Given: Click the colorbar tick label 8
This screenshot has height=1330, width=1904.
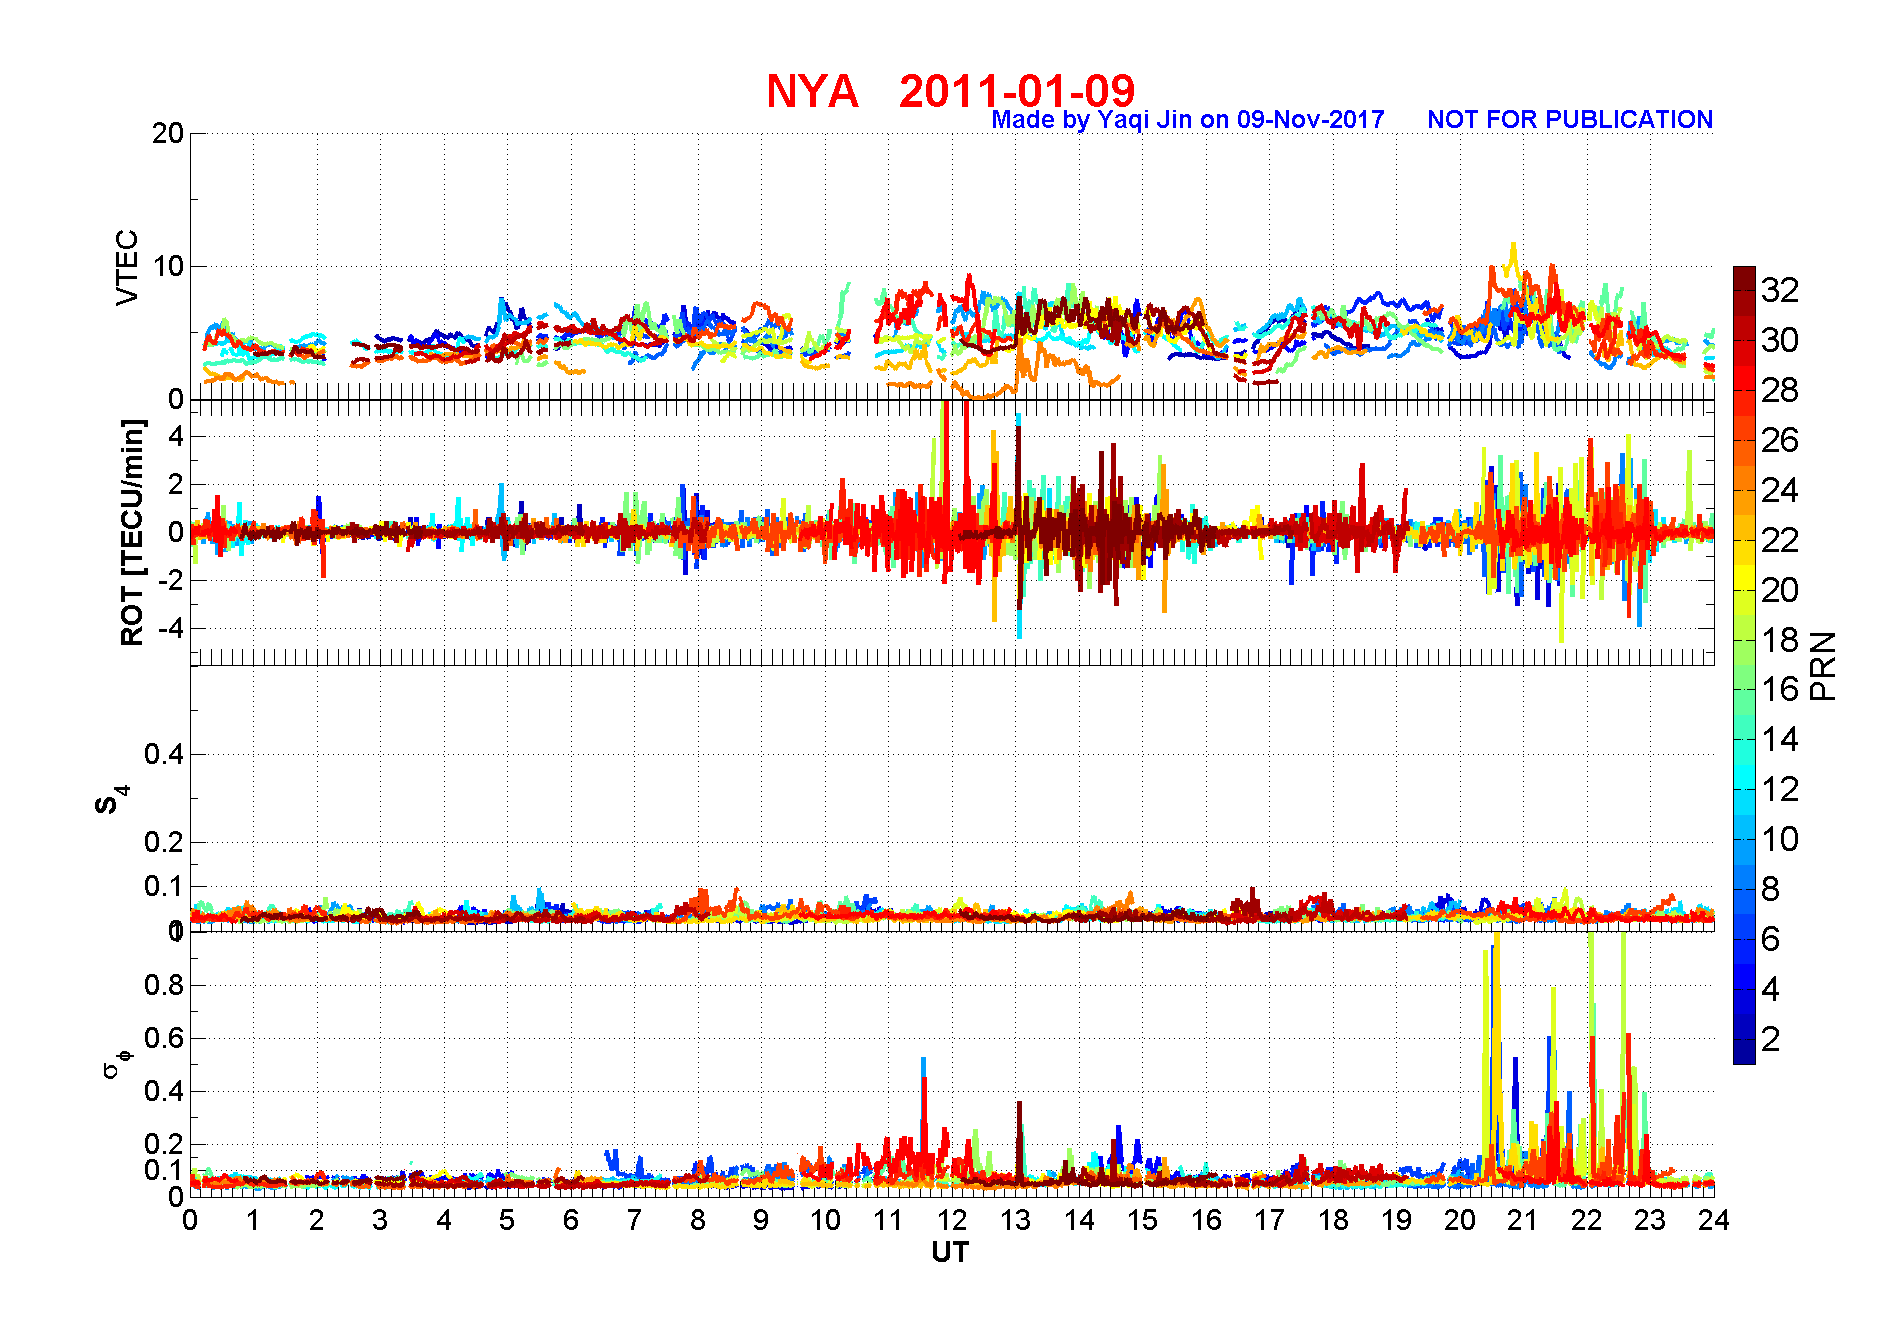Looking at the screenshot, I should pyautogui.click(x=1771, y=889).
